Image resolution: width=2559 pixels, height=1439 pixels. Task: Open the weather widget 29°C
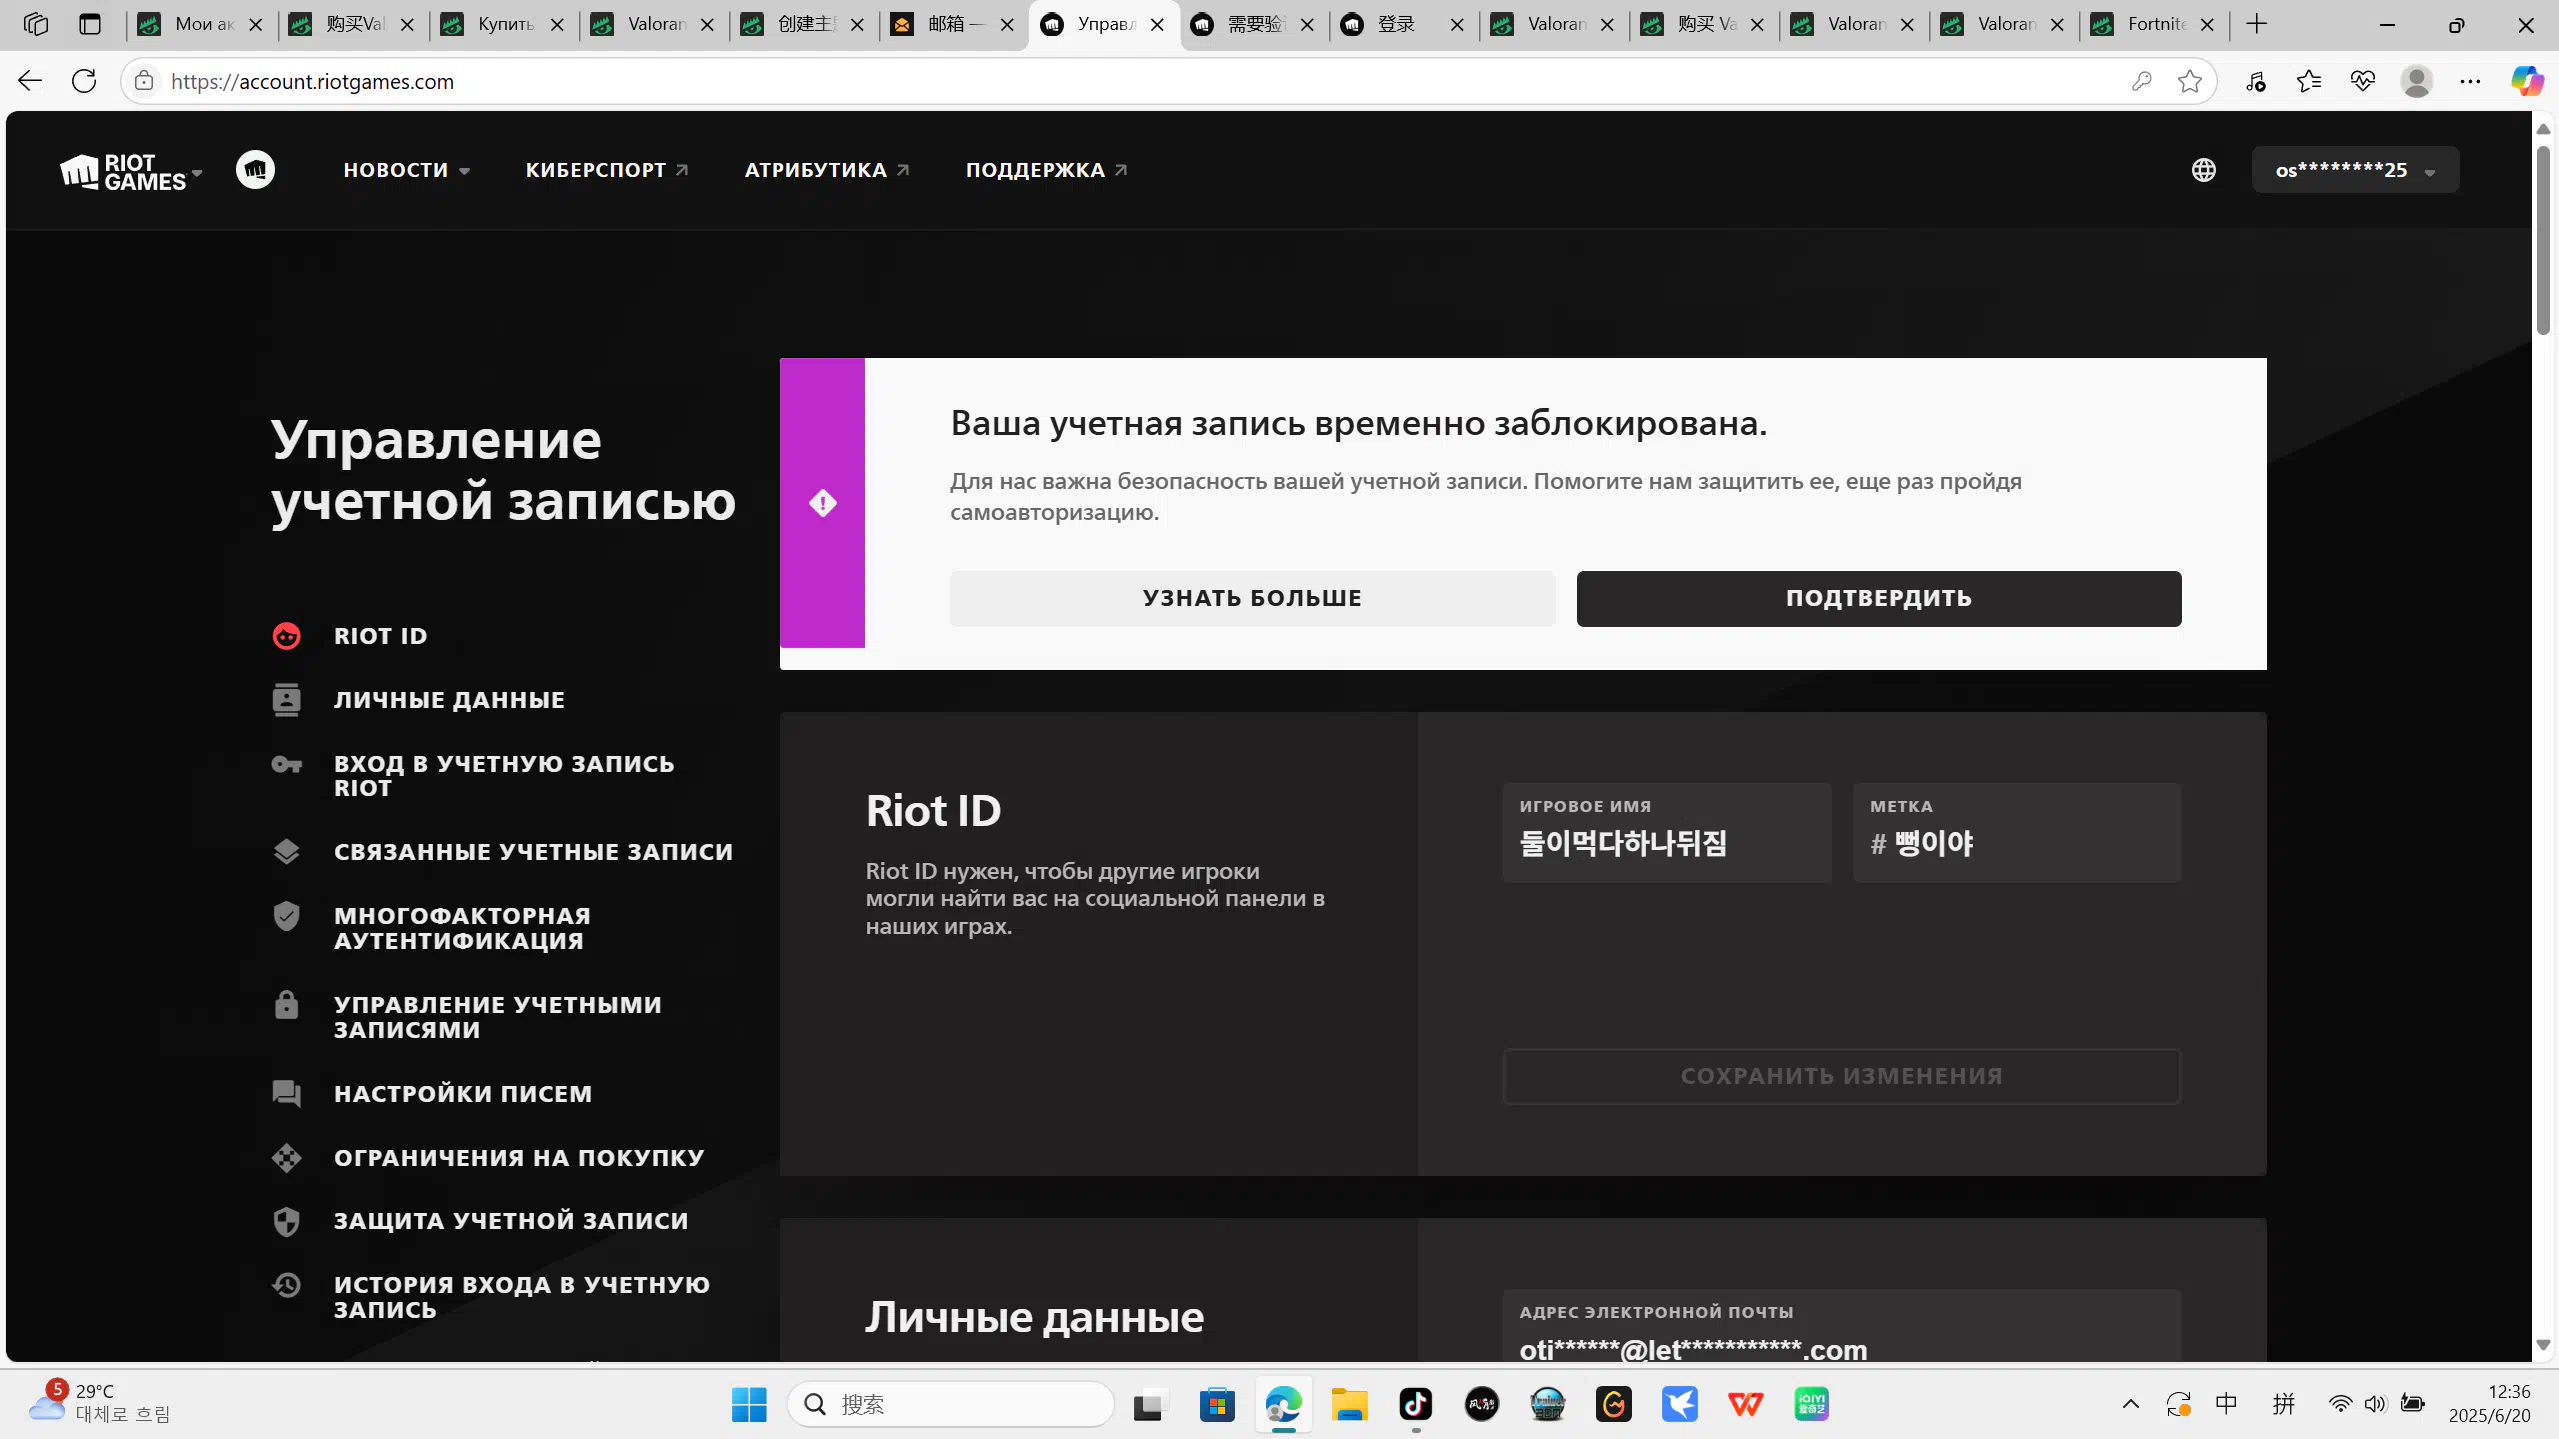[100, 1403]
